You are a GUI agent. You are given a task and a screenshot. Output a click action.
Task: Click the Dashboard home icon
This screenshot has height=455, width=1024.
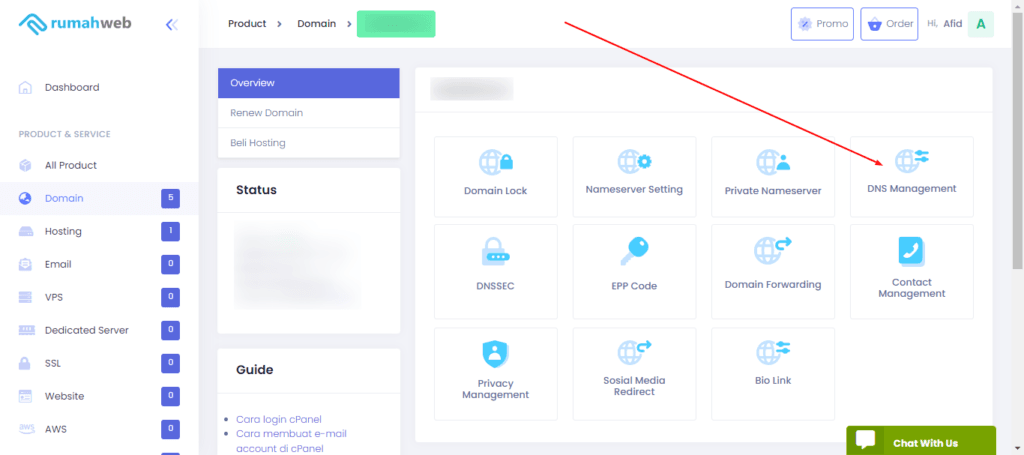point(25,87)
